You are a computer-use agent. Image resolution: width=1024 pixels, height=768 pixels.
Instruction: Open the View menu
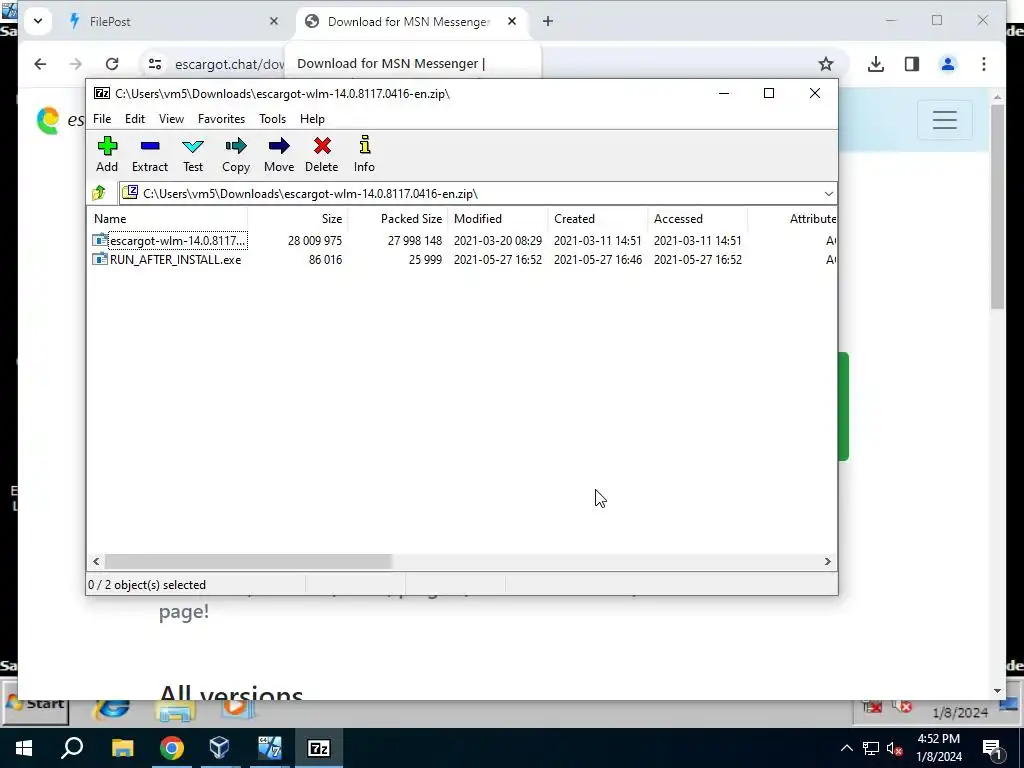[x=171, y=119]
